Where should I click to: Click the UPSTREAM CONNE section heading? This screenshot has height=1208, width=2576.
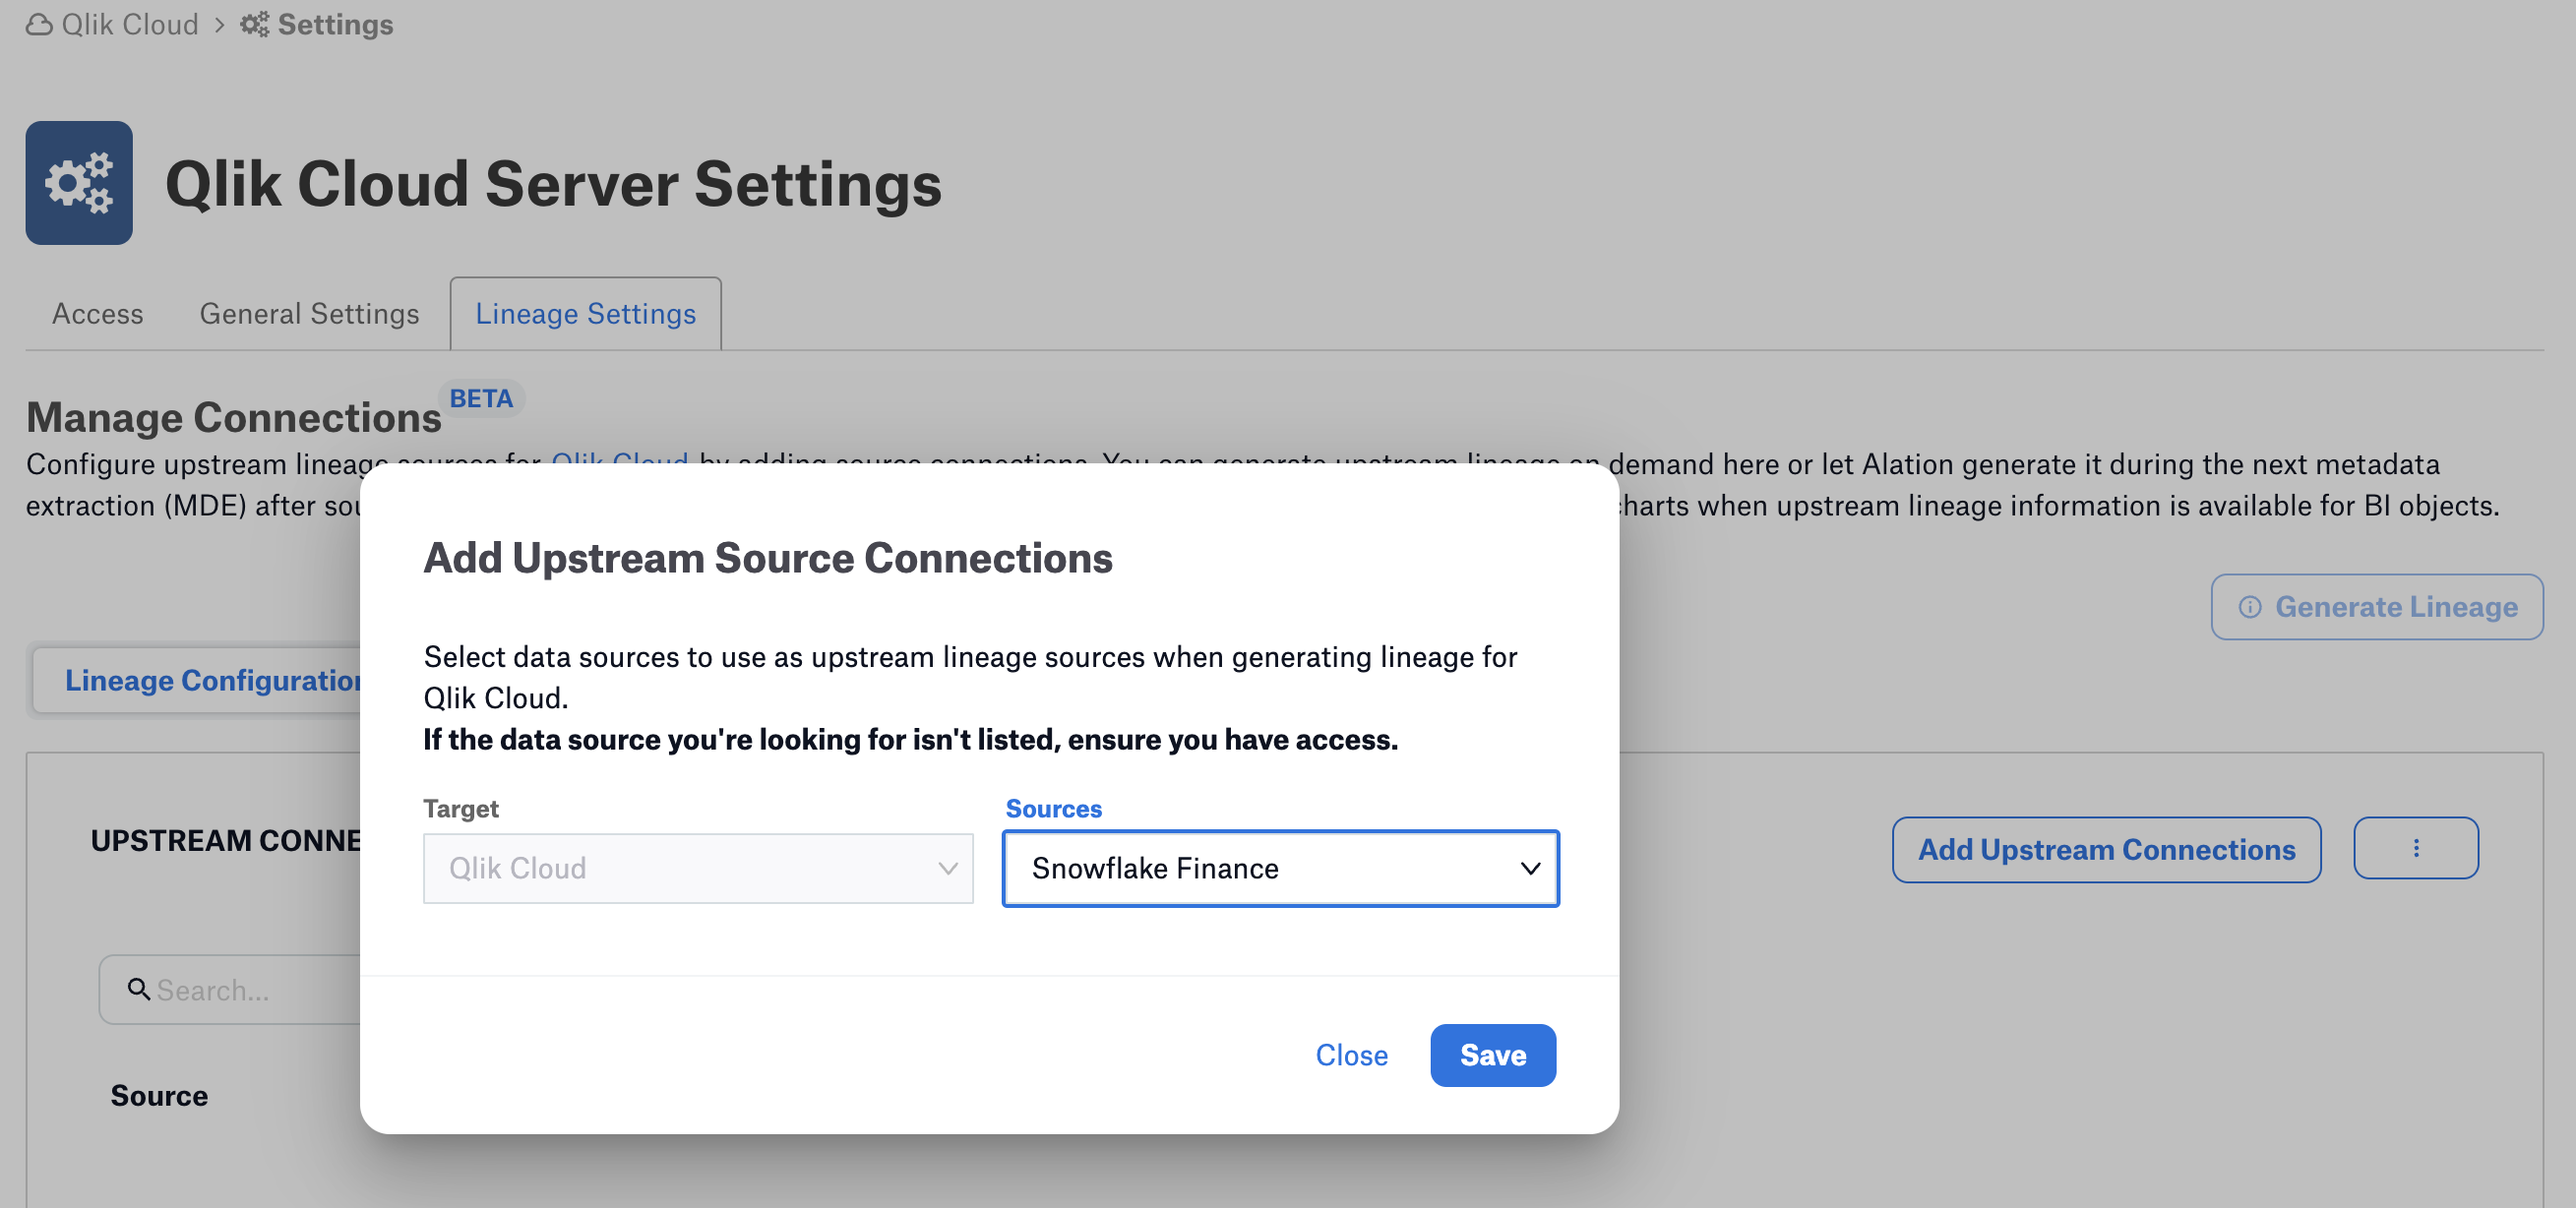pos(226,840)
